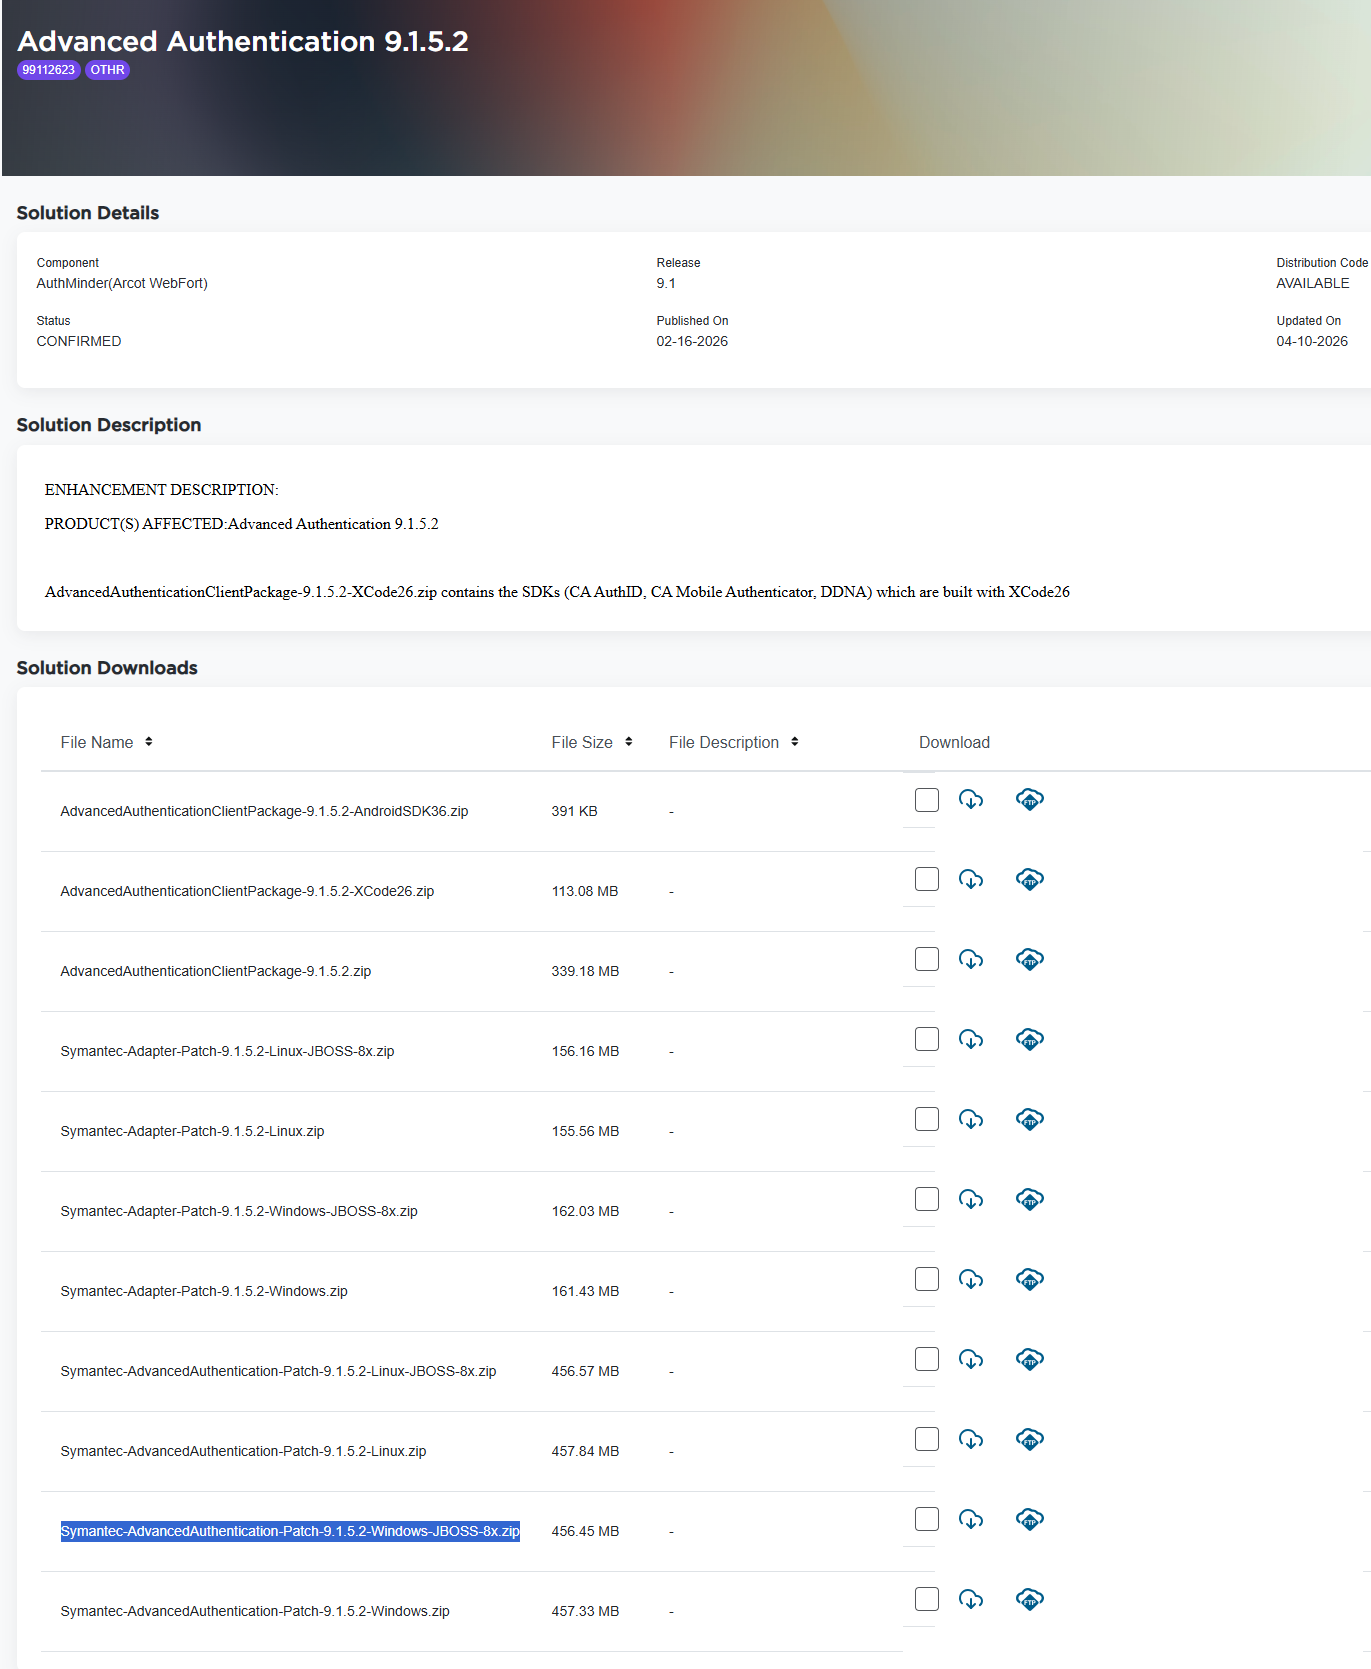
Task: Click the Symantec-AdvancedAuthentication-Patch-9.1.5.2-Windows.zip file name
Action: coord(255,1611)
